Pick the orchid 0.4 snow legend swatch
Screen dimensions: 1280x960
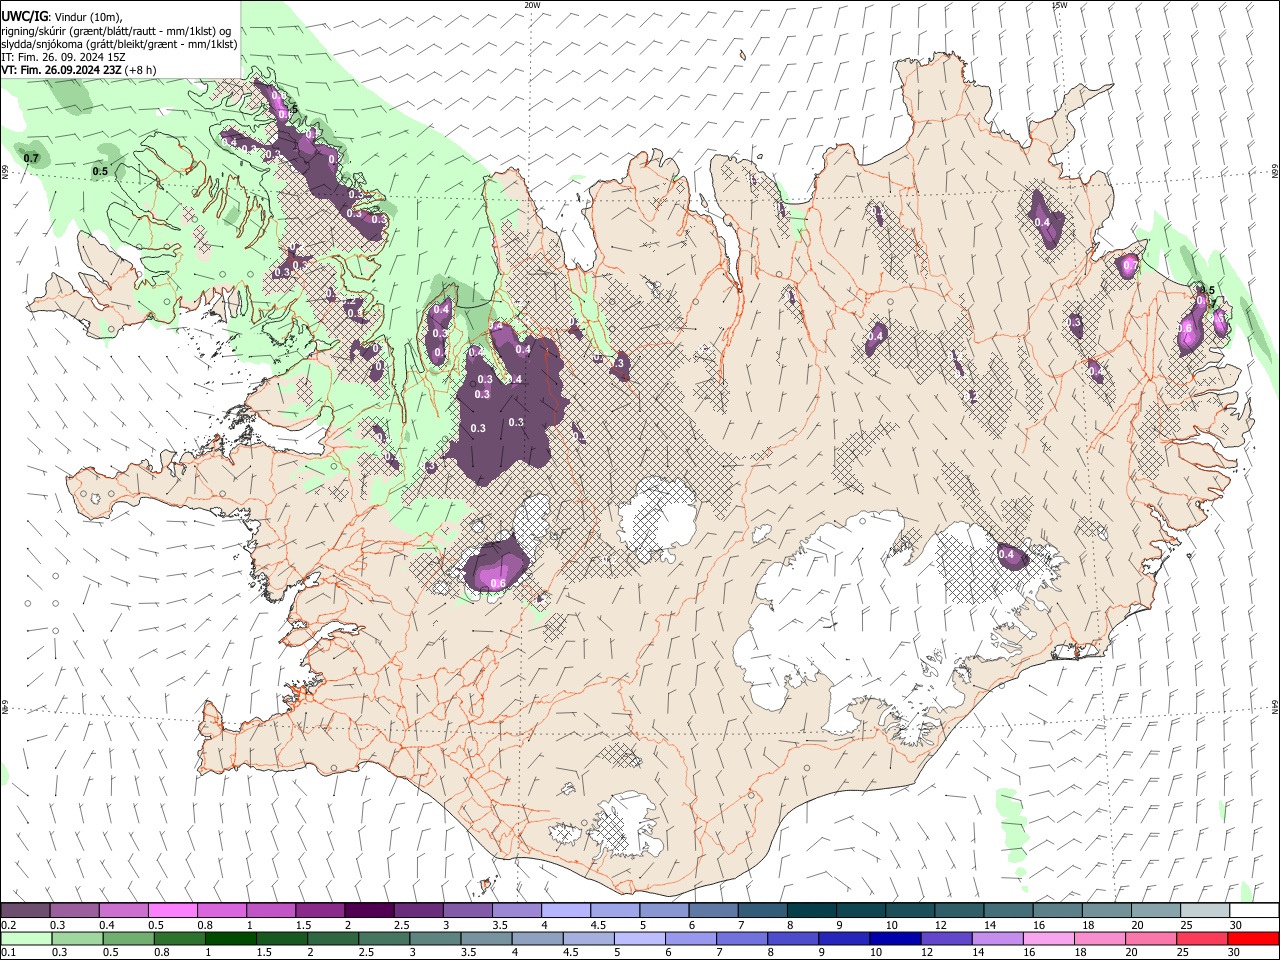click(x=124, y=911)
